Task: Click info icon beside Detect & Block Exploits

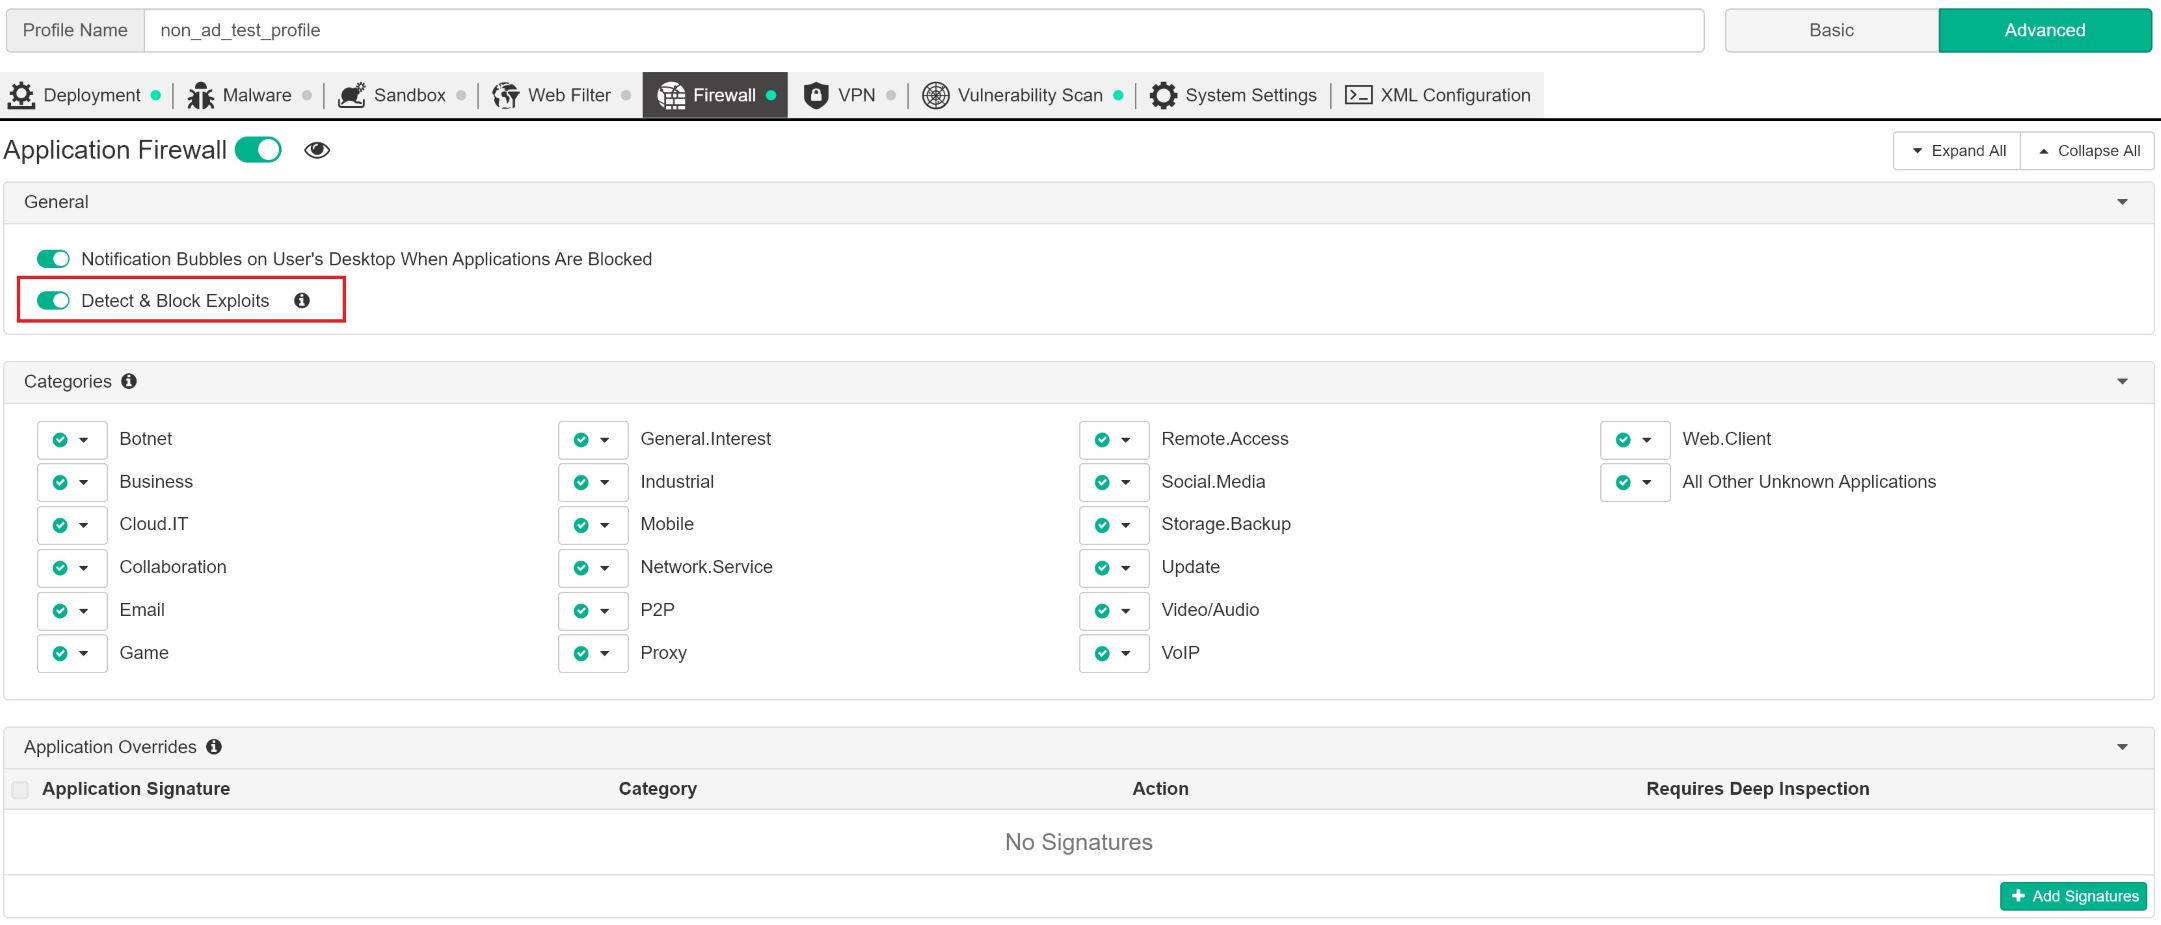Action: [x=302, y=300]
